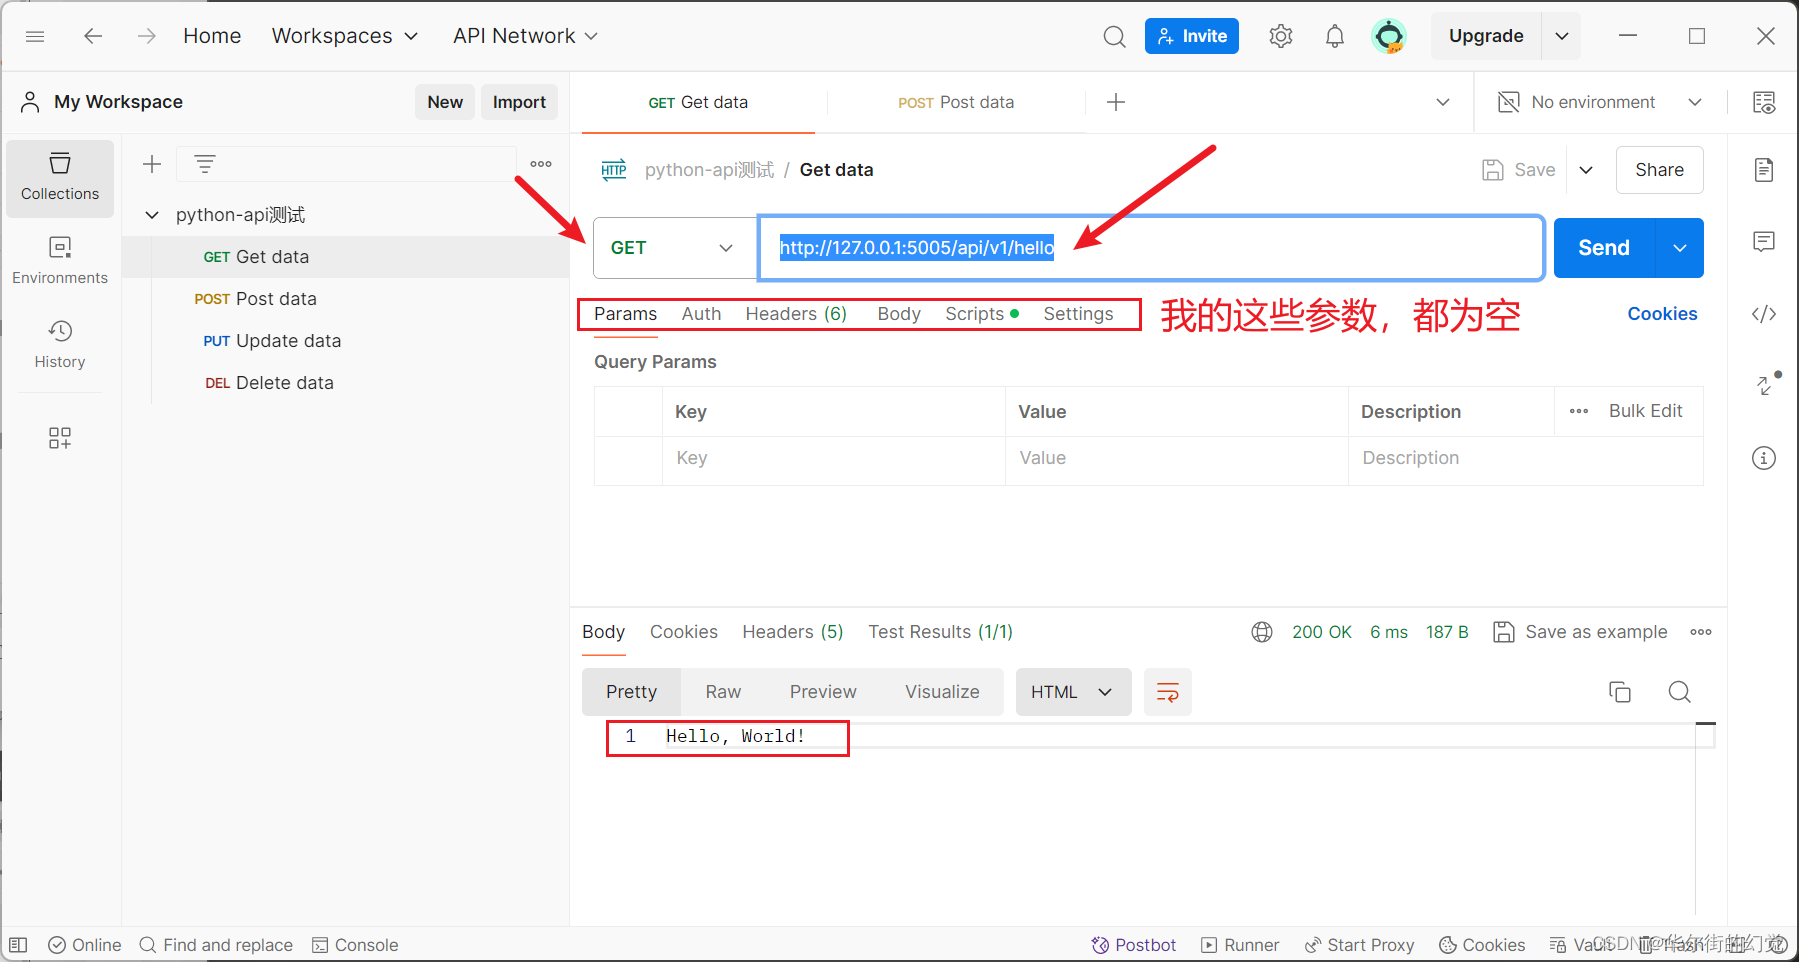This screenshot has height=962, width=1799.
Task: Open a new request tab with plus
Action: pos(1116,102)
